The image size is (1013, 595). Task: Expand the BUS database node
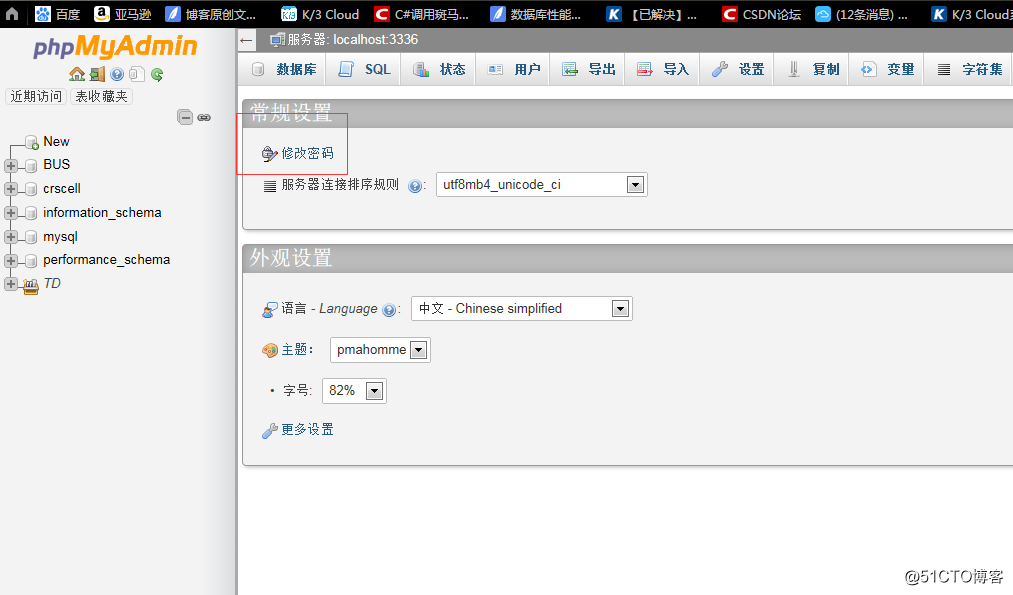[x=10, y=165]
